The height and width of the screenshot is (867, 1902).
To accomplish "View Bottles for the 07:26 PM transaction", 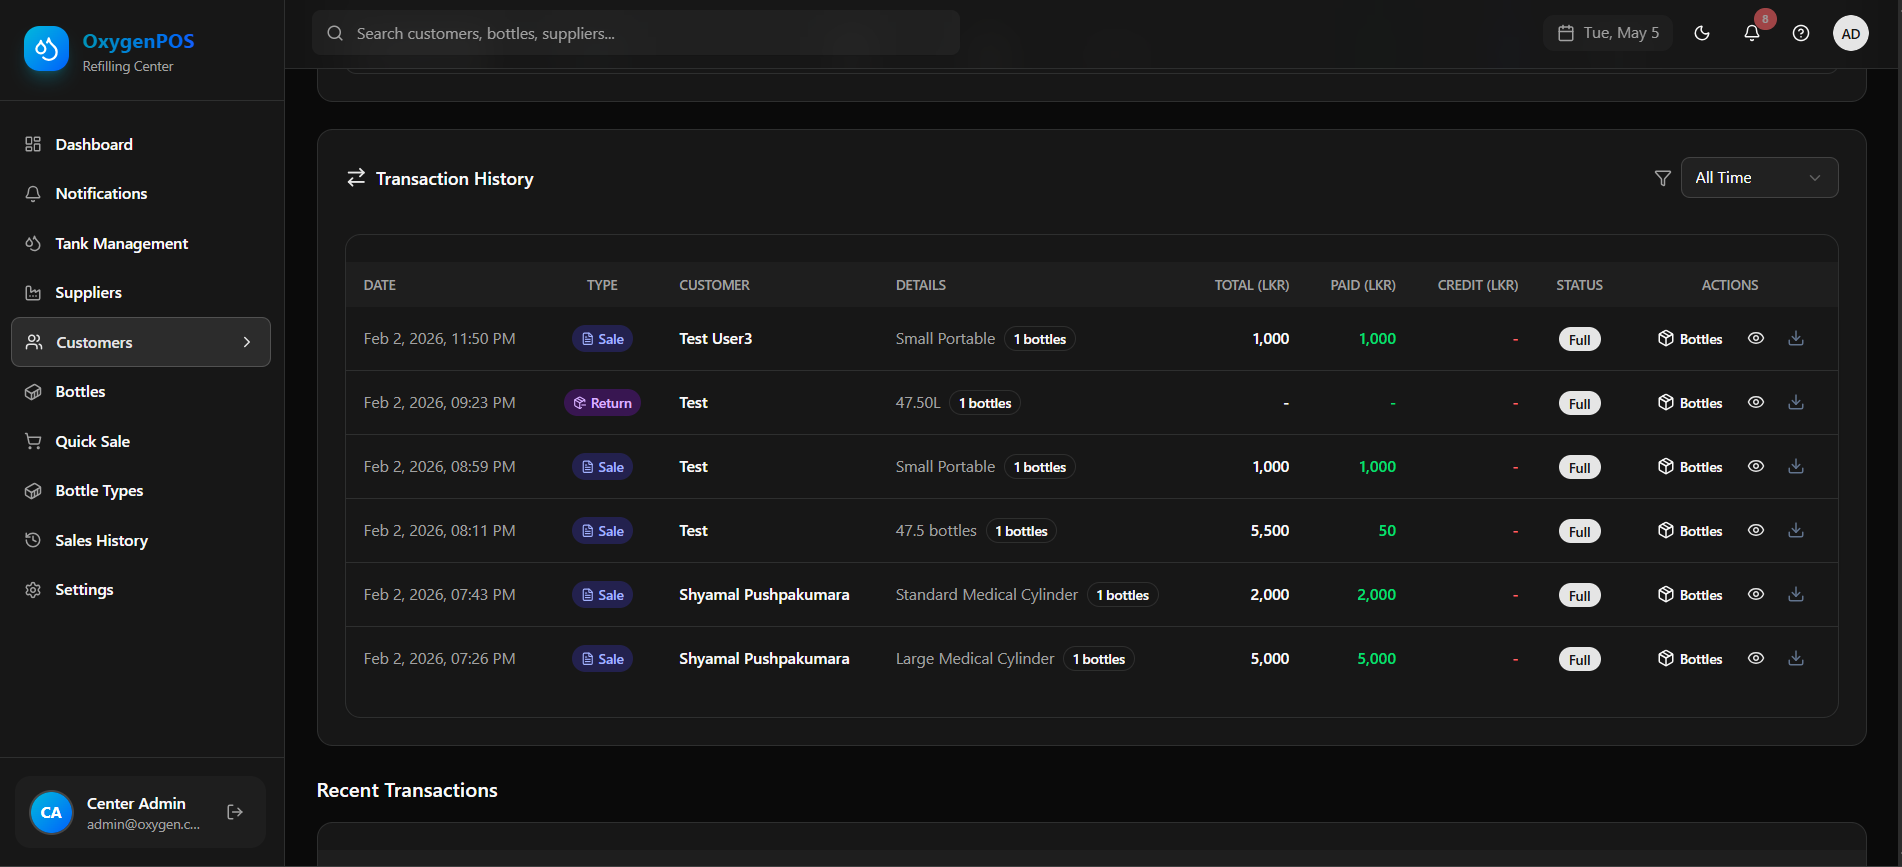I will [x=1690, y=659].
